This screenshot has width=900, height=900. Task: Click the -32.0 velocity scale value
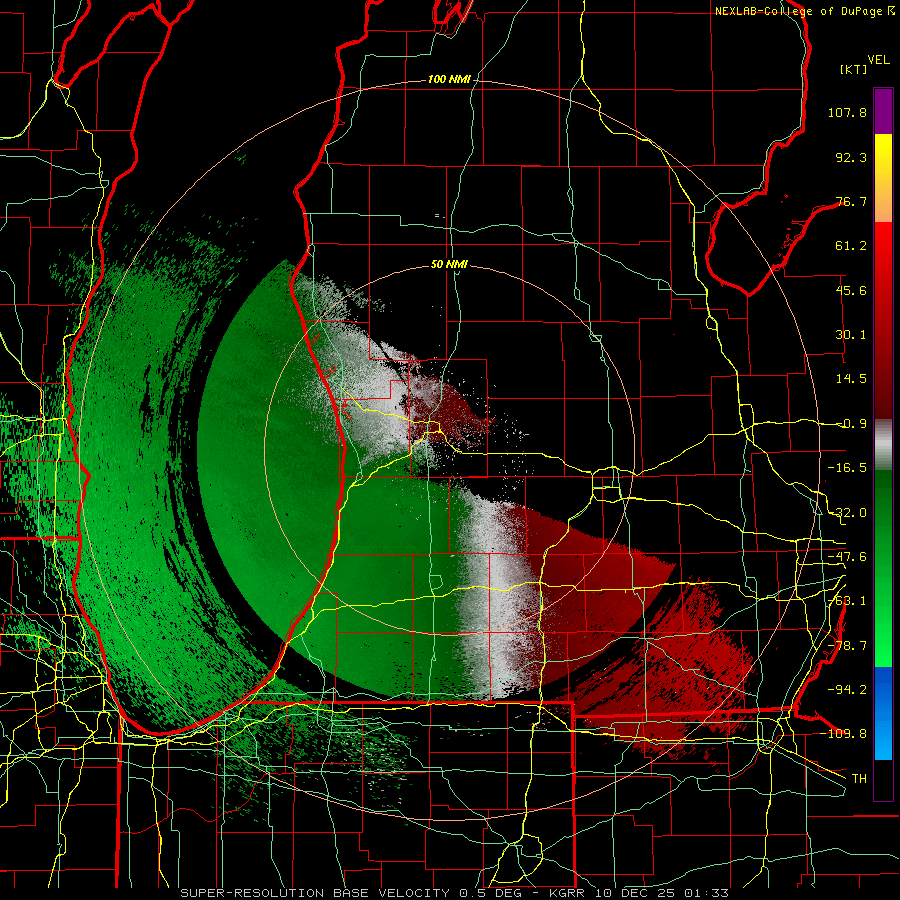pyautogui.click(x=847, y=513)
